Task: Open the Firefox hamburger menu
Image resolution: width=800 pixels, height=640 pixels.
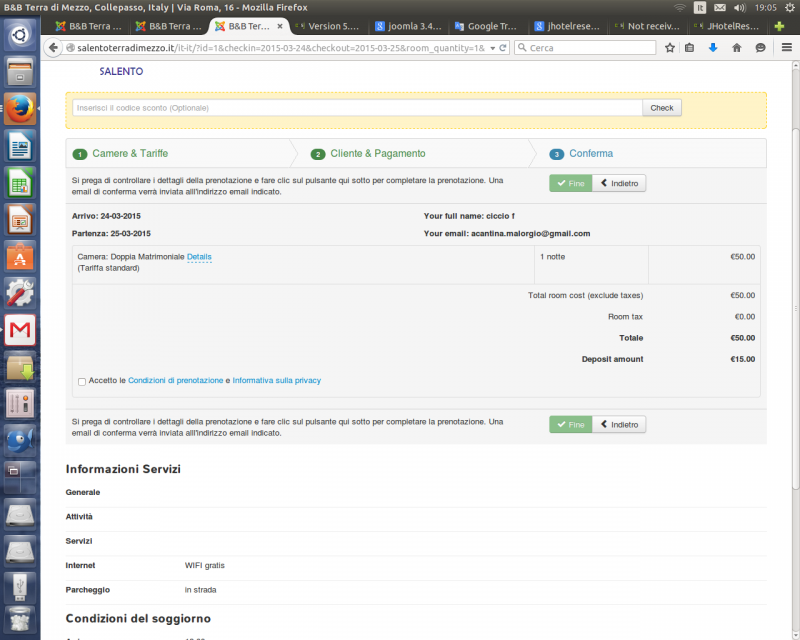Action: pyautogui.click(x=786, y=47)
